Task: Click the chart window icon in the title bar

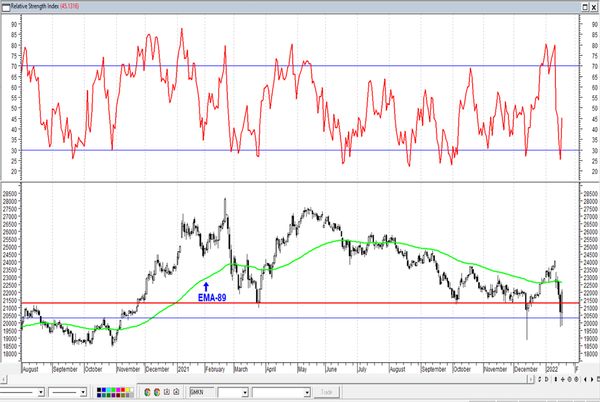Action: tap(7, 5)
